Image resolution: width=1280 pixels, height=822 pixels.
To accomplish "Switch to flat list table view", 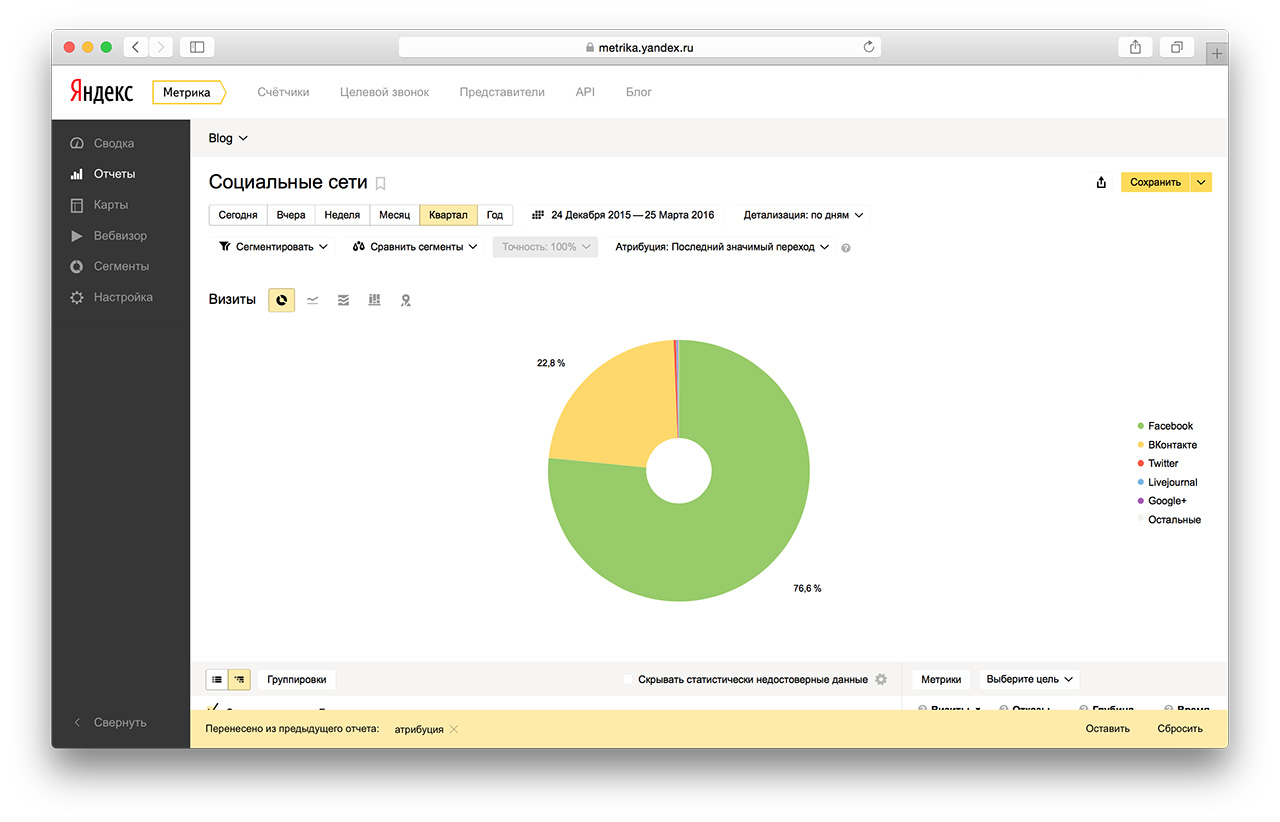I will (217, 680).
